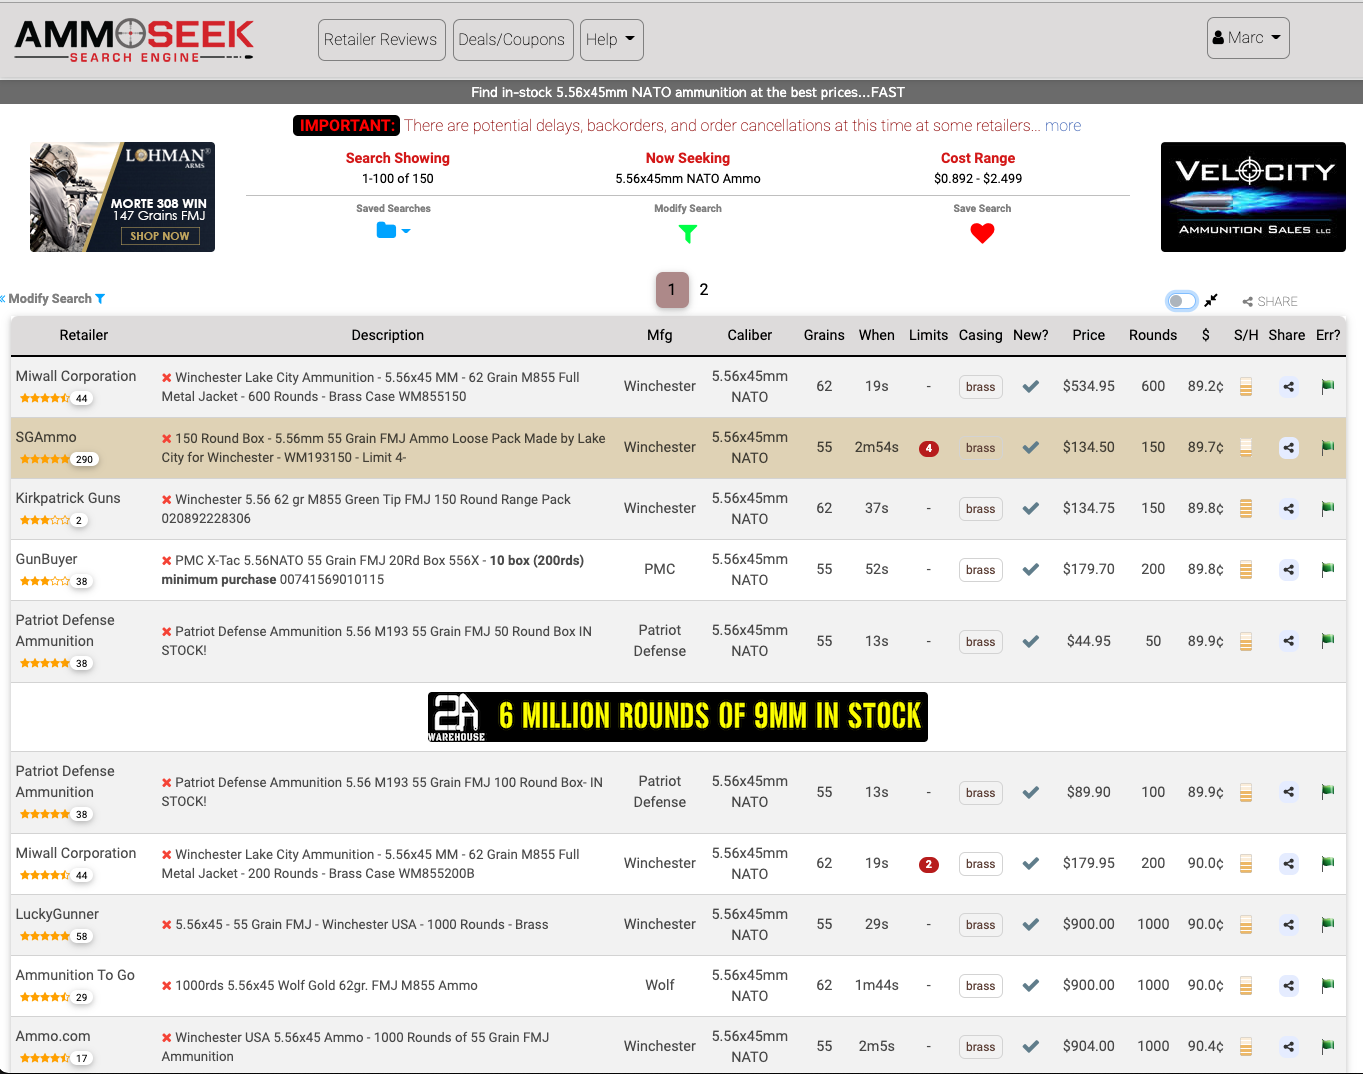Viewport: 1363px width, 1074px height.
Task: Click the AmmoSeek crosshair logo
Action: tap(129, 33)
